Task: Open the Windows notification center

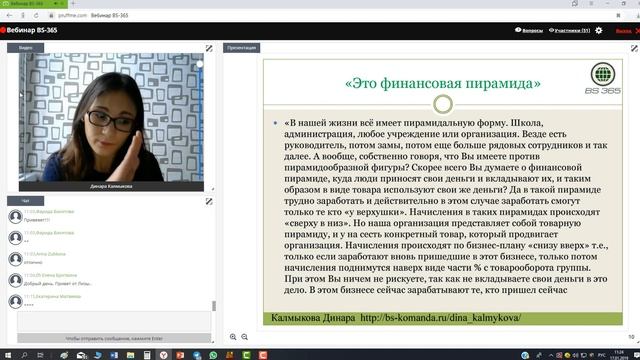Action: [x=637, y=355]
